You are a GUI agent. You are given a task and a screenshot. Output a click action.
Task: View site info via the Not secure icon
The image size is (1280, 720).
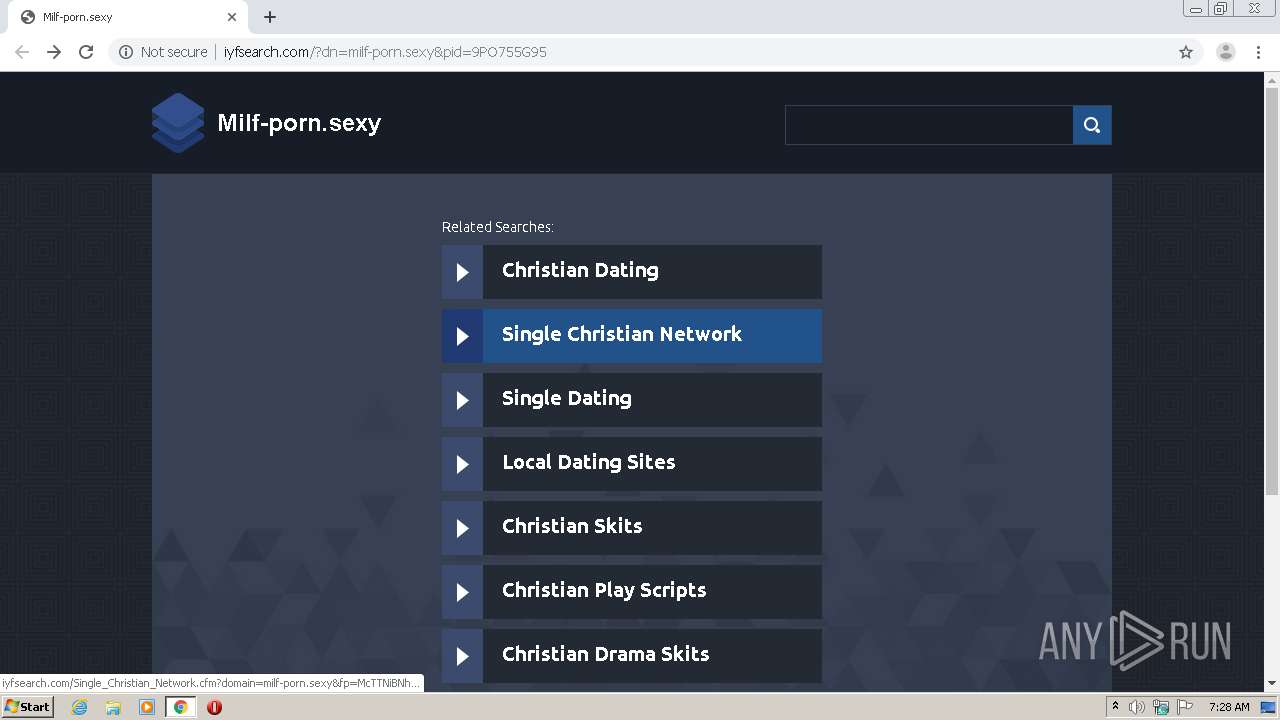tap(126, 52)
